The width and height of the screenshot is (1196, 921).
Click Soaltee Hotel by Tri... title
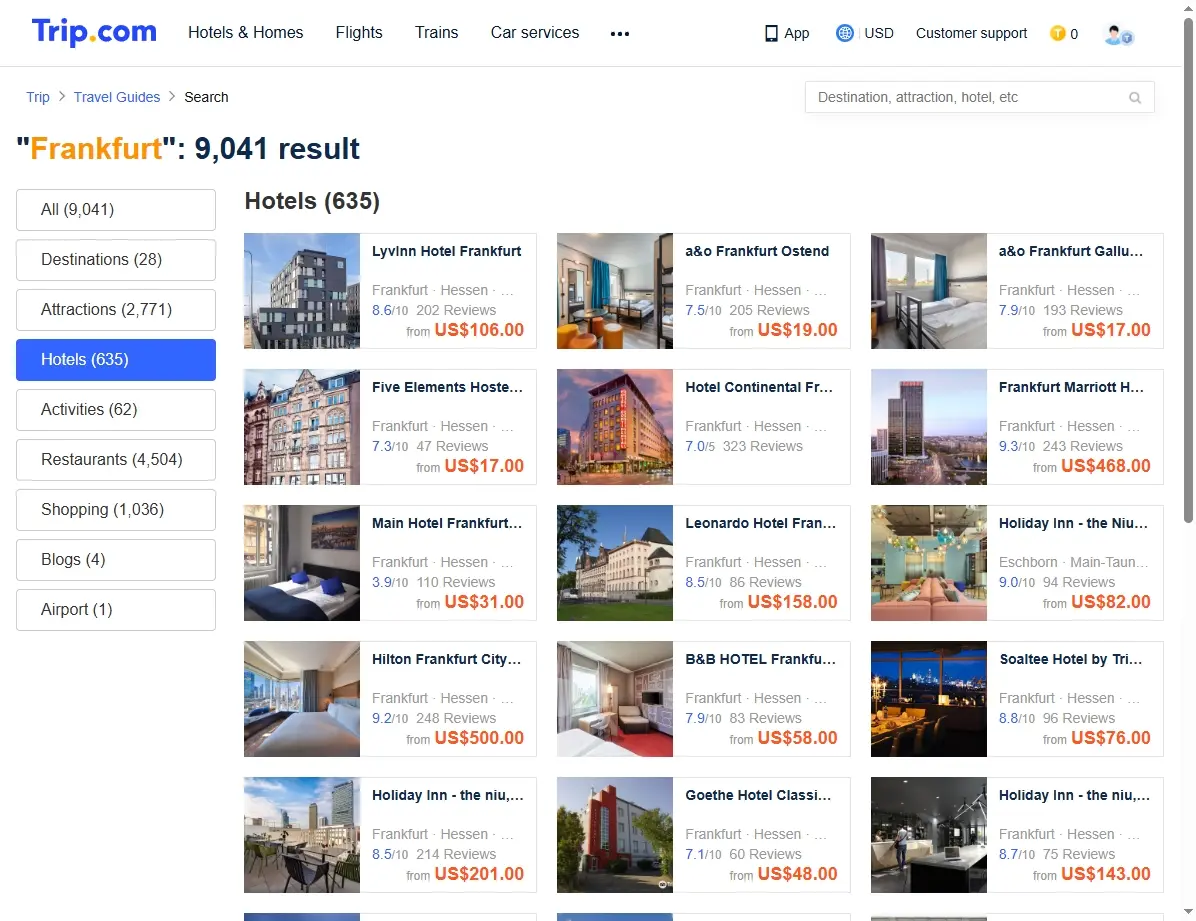tap(1071, 659)
